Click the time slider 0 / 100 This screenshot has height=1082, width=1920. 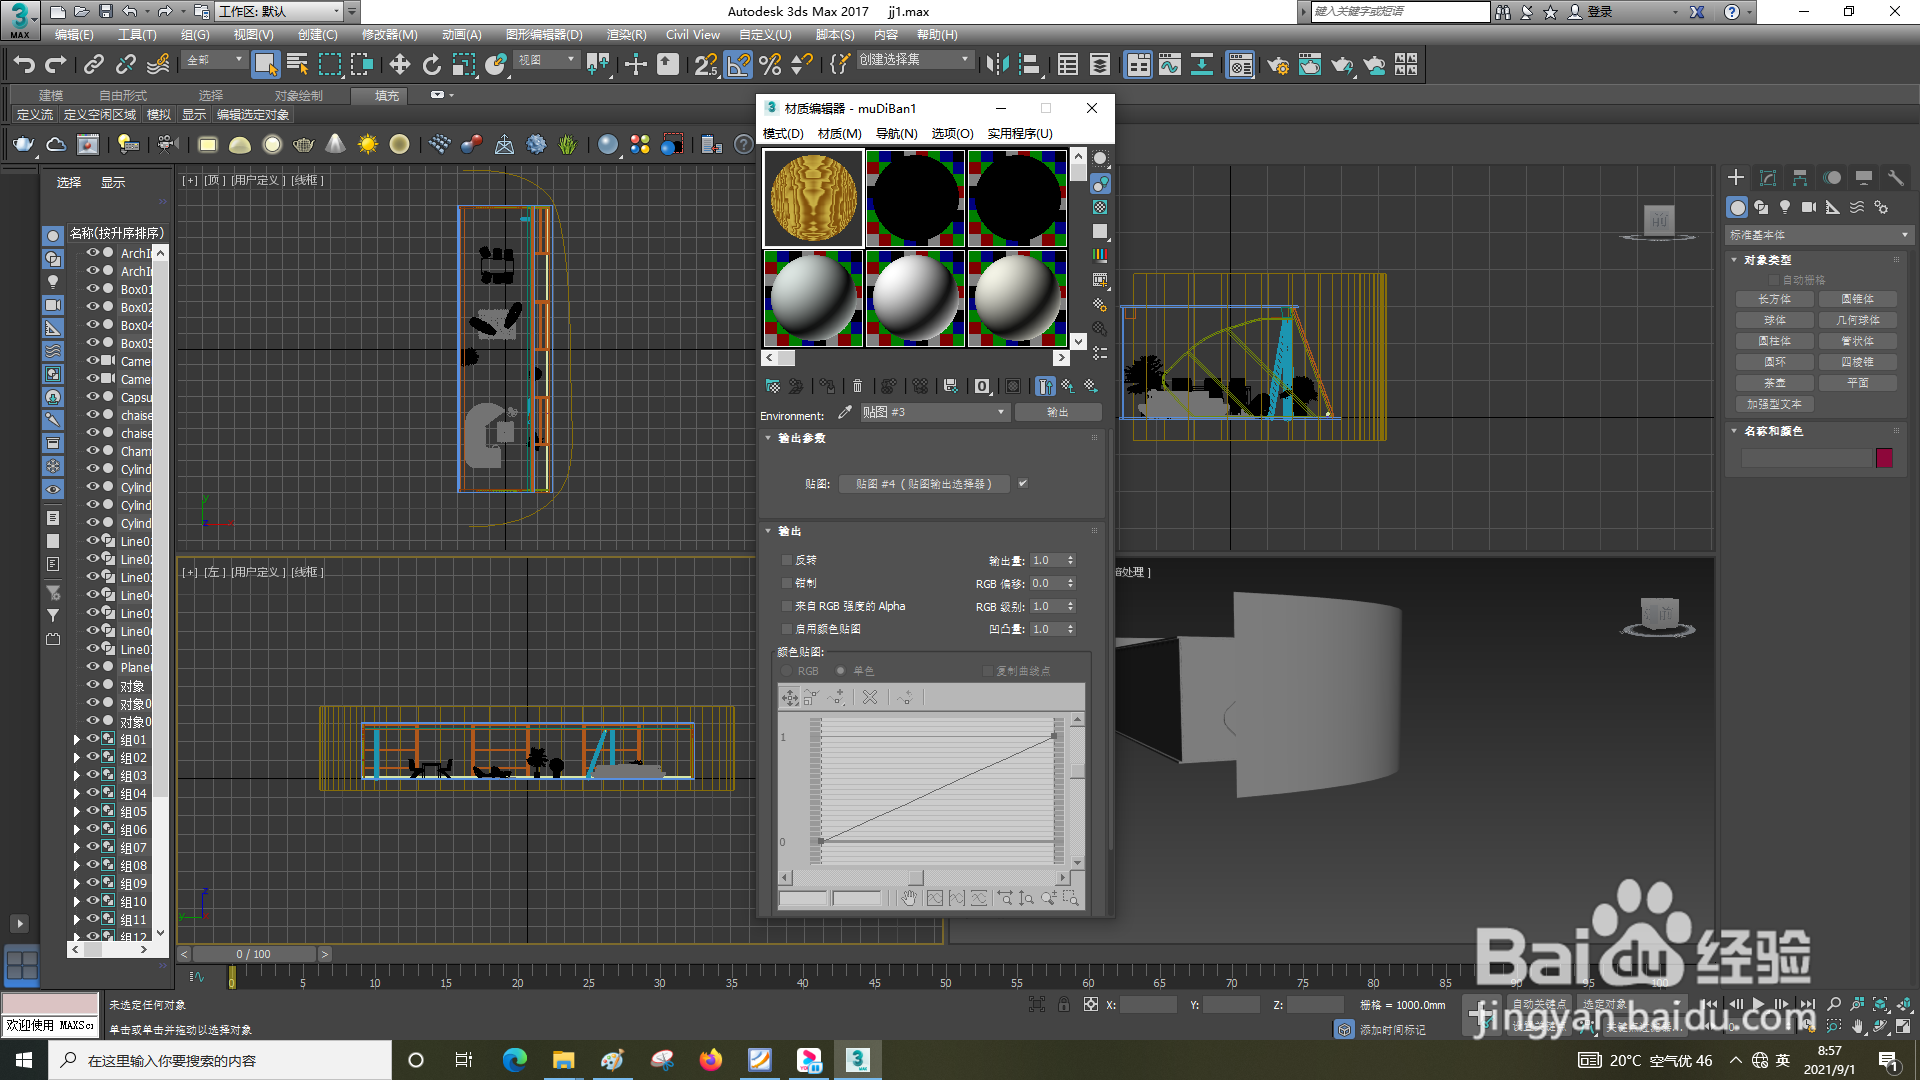[254, 955]
